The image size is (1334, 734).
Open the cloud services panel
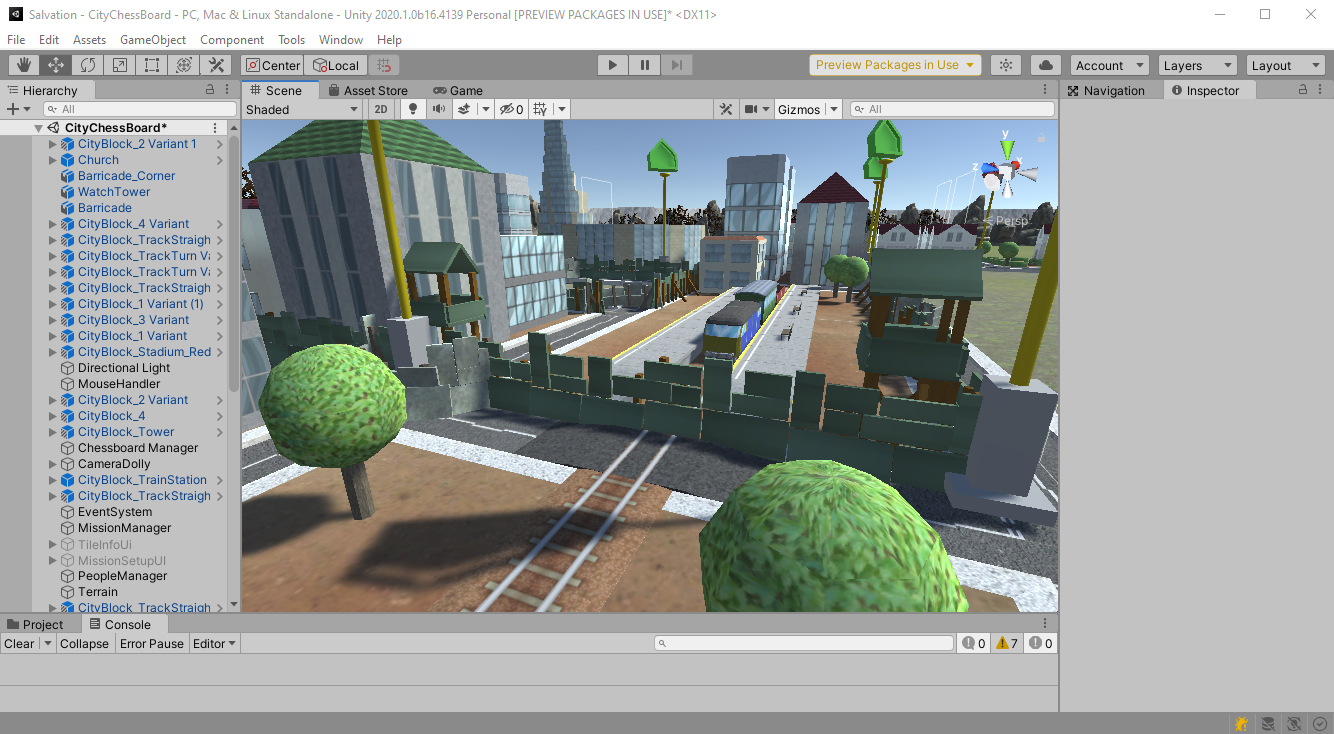1045,65
